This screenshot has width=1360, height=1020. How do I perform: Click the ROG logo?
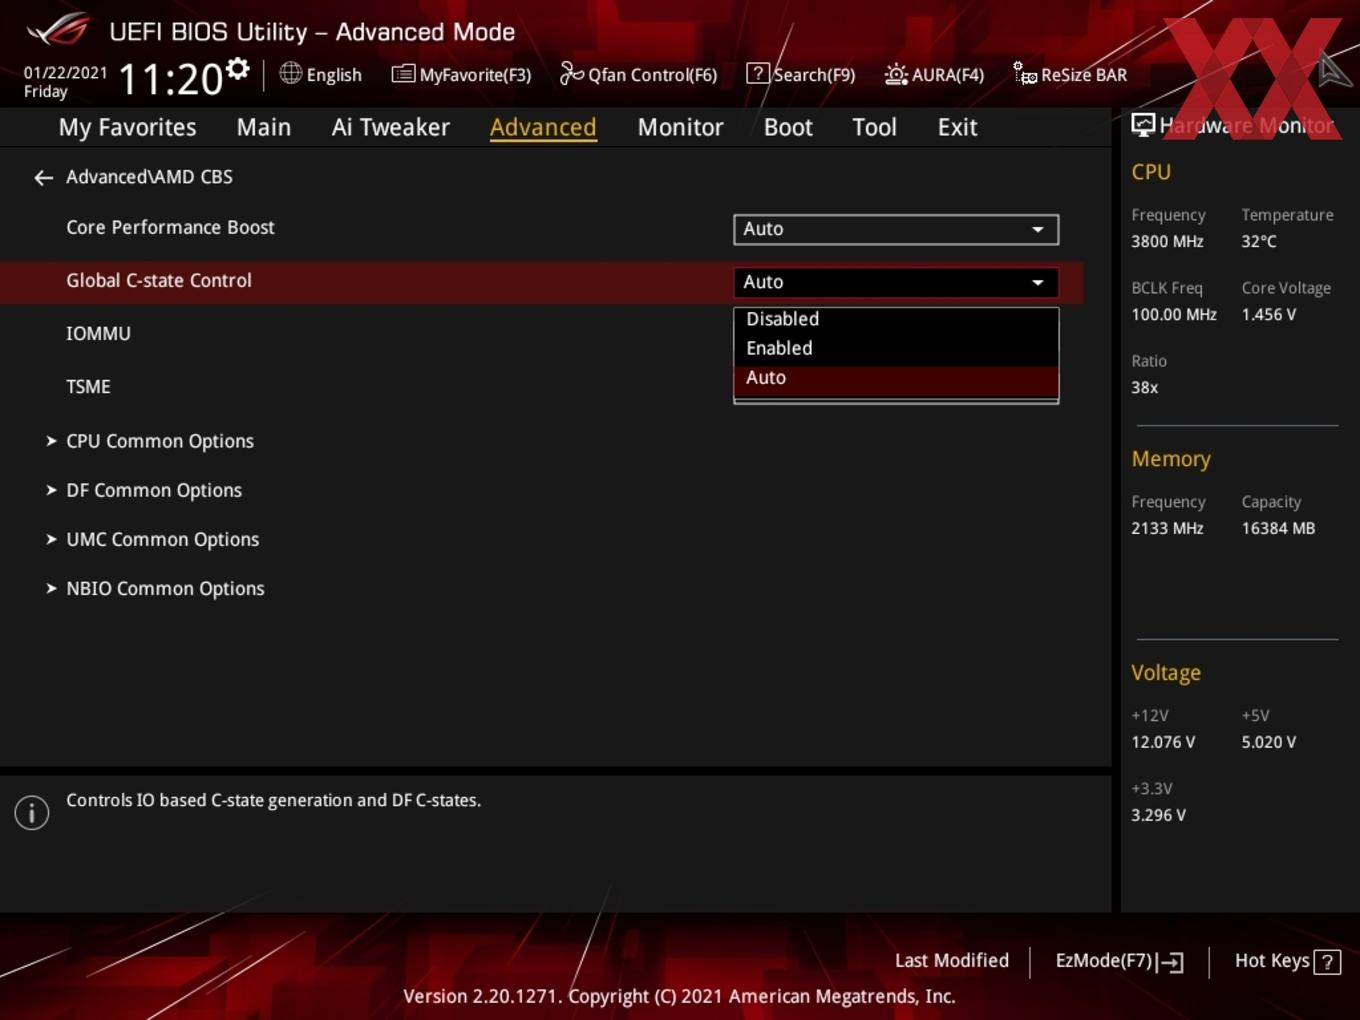[58, 30]
